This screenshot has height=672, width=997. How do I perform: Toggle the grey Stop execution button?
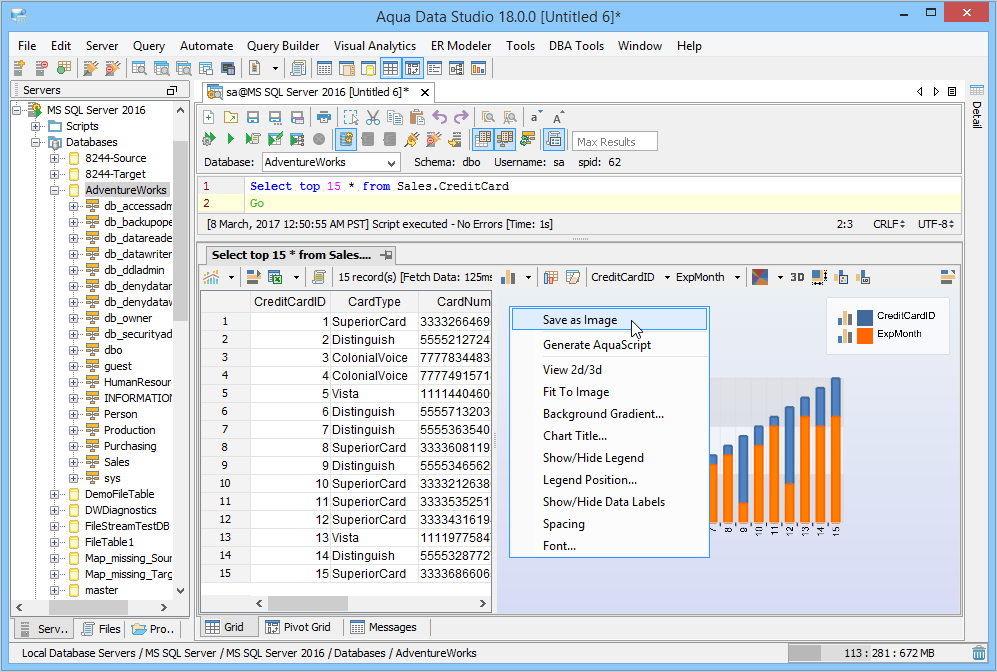pyautogui.click(x=319, y=140)
